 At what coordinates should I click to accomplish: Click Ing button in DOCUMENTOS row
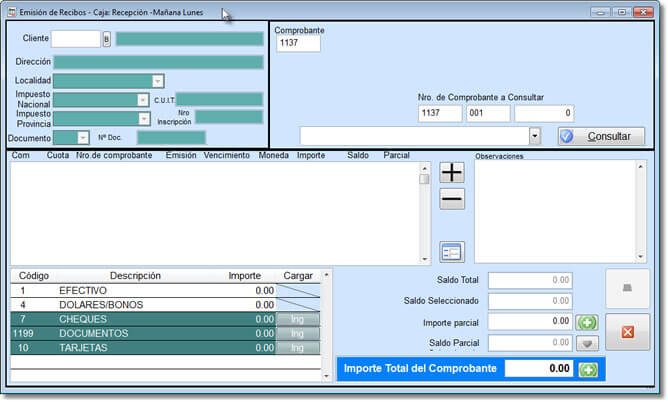tap(298, 333)
